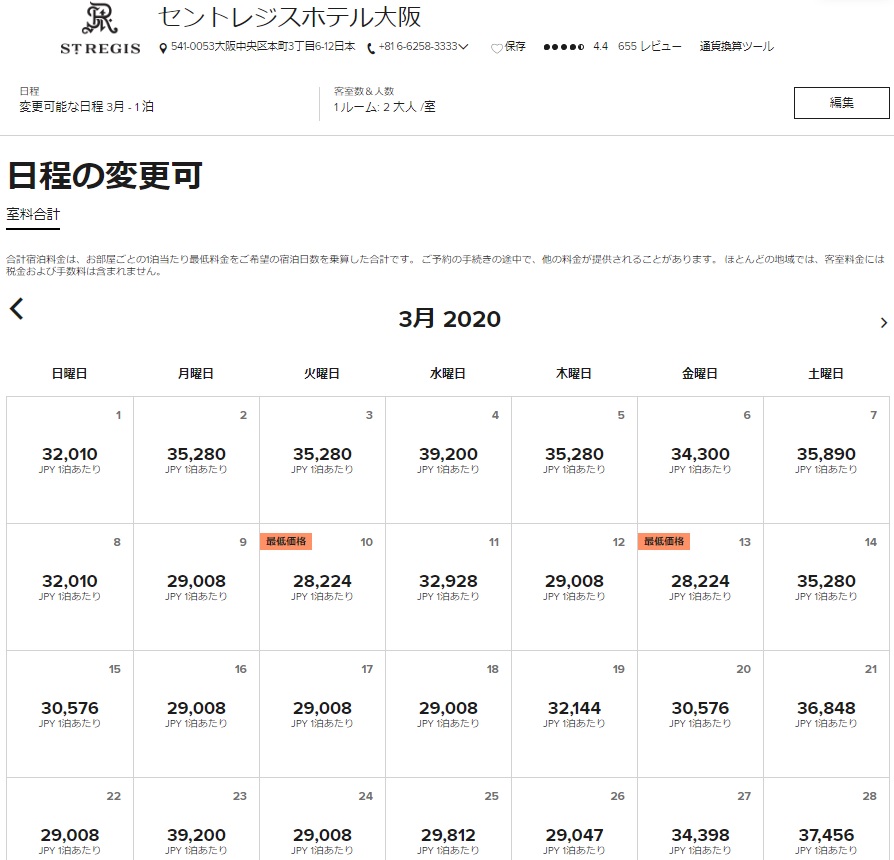Click the phone icon beside the number
Viewport: 894px width, 860px height.
371,48
